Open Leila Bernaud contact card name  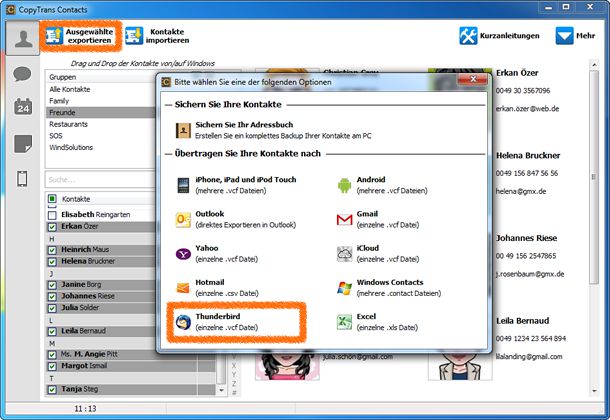point(522,321)
